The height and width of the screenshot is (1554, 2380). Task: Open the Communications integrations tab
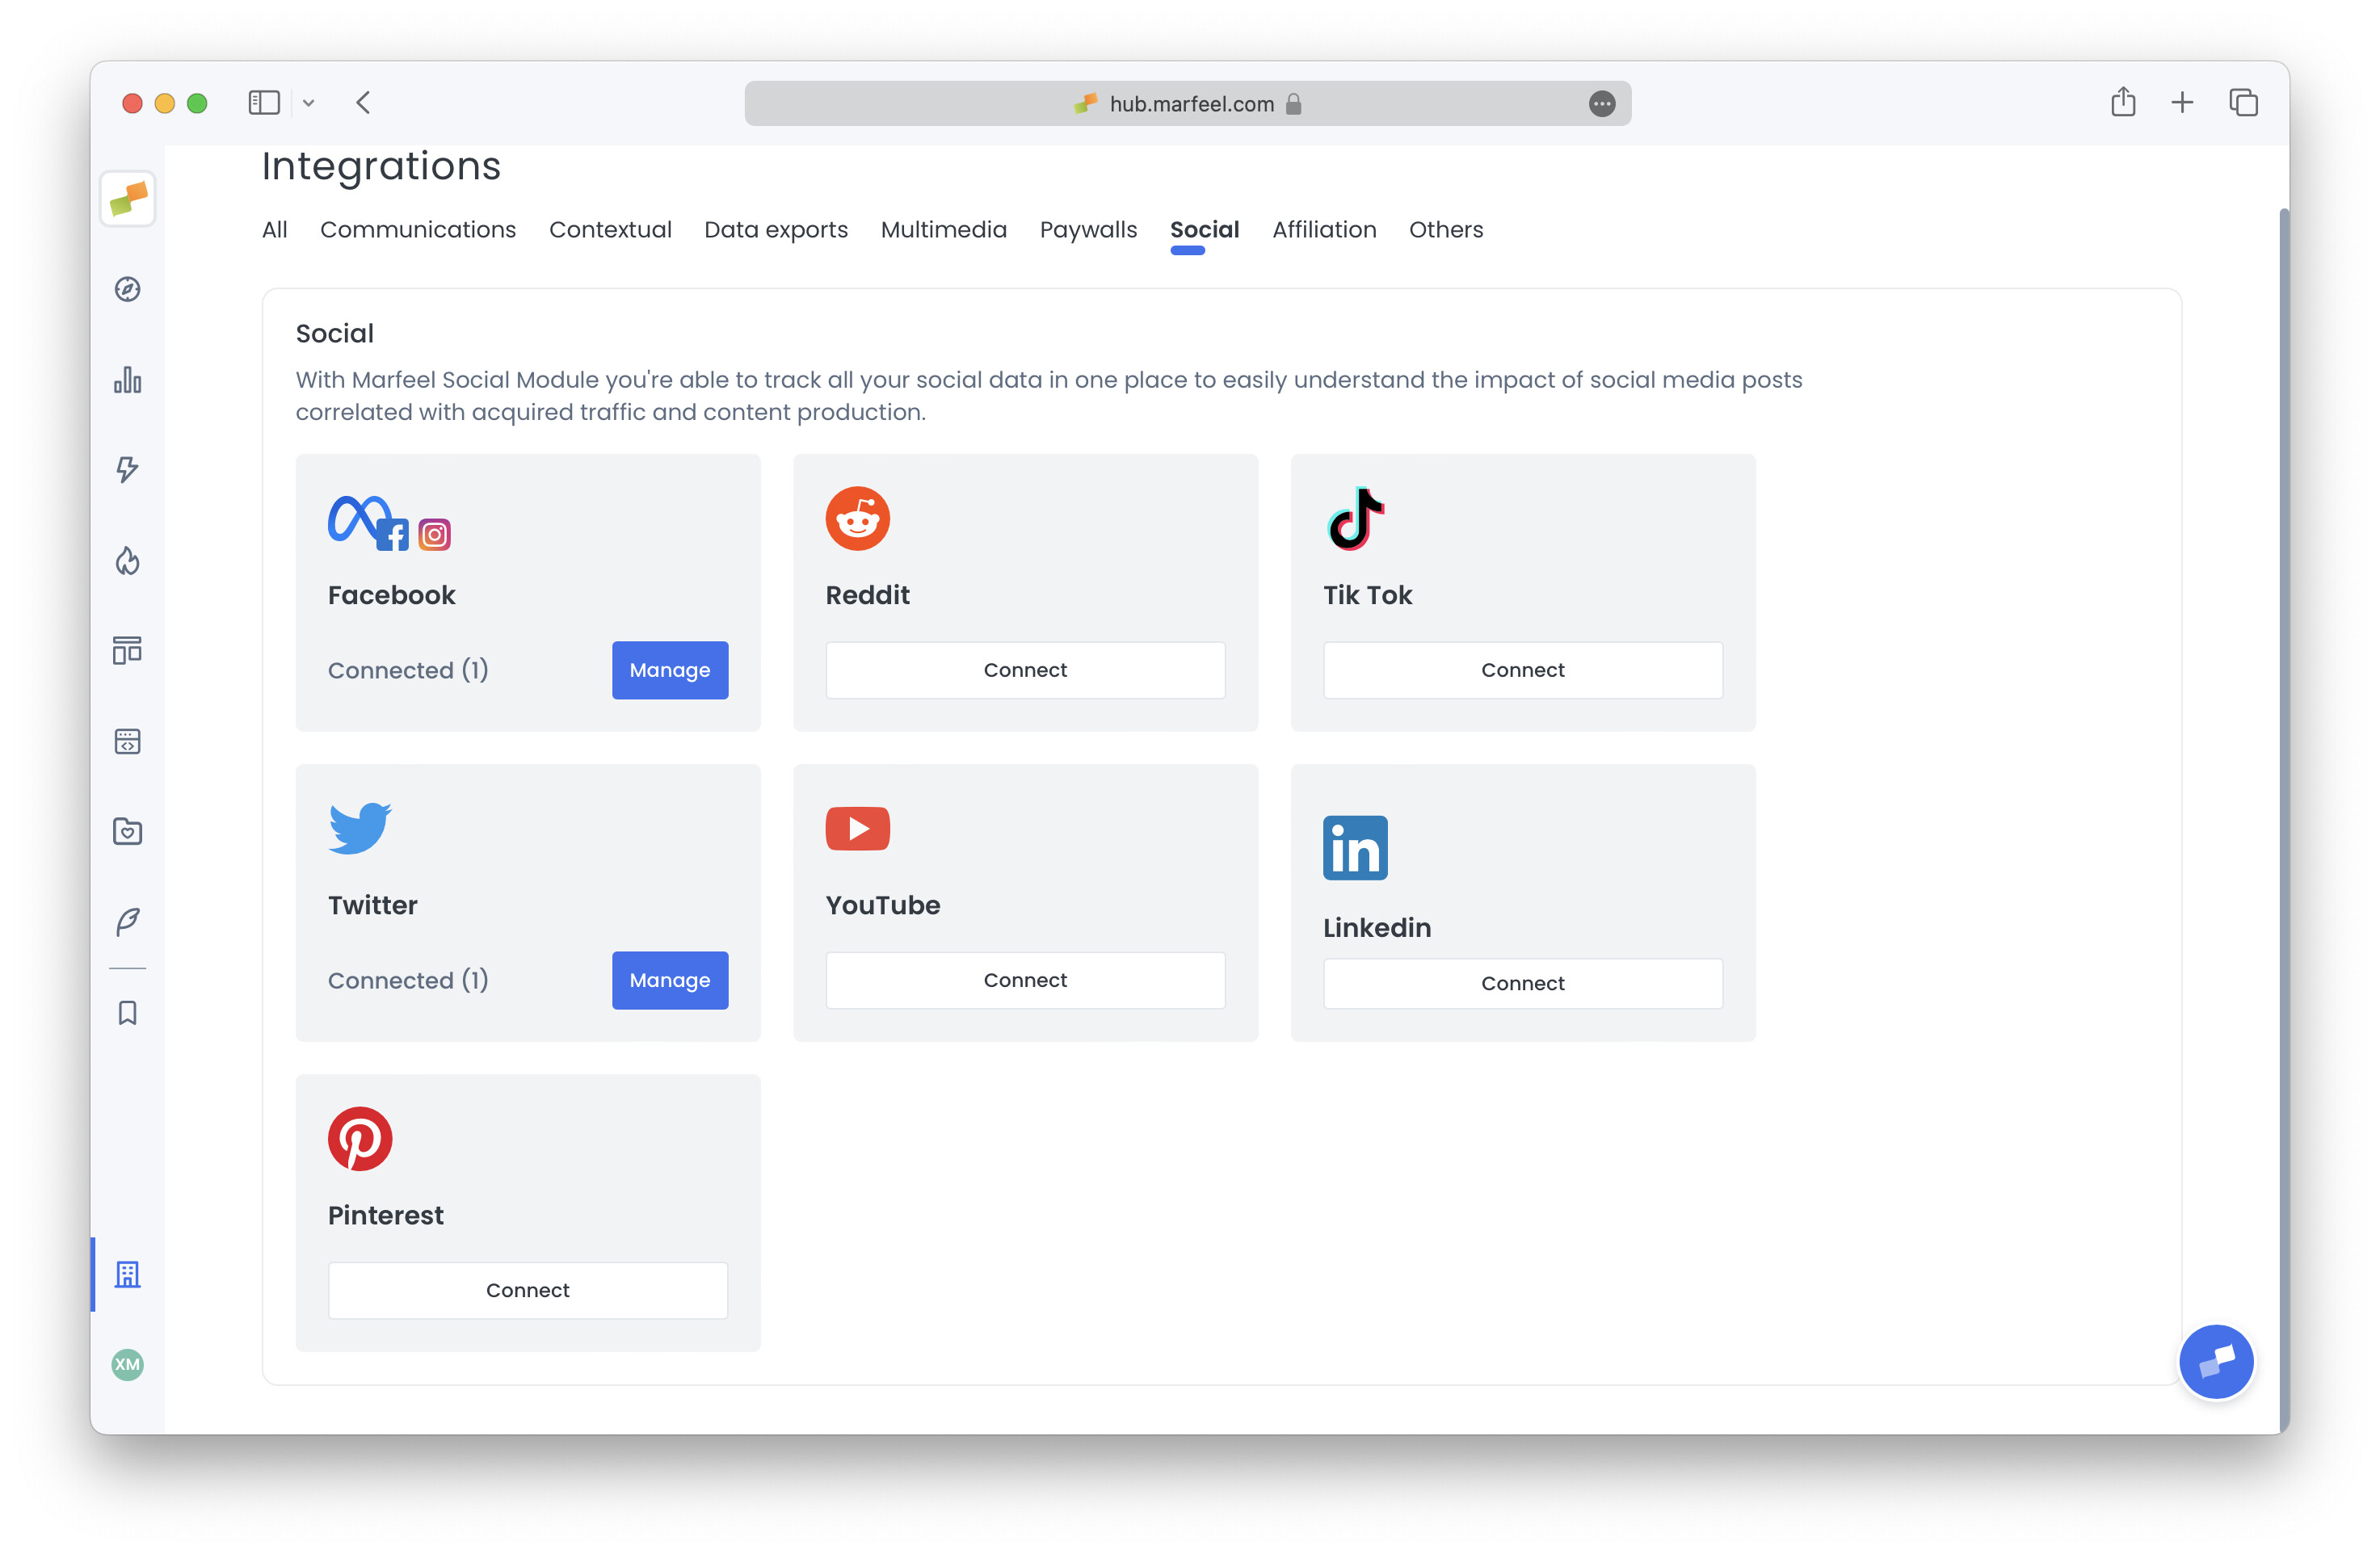coord(418,229)
